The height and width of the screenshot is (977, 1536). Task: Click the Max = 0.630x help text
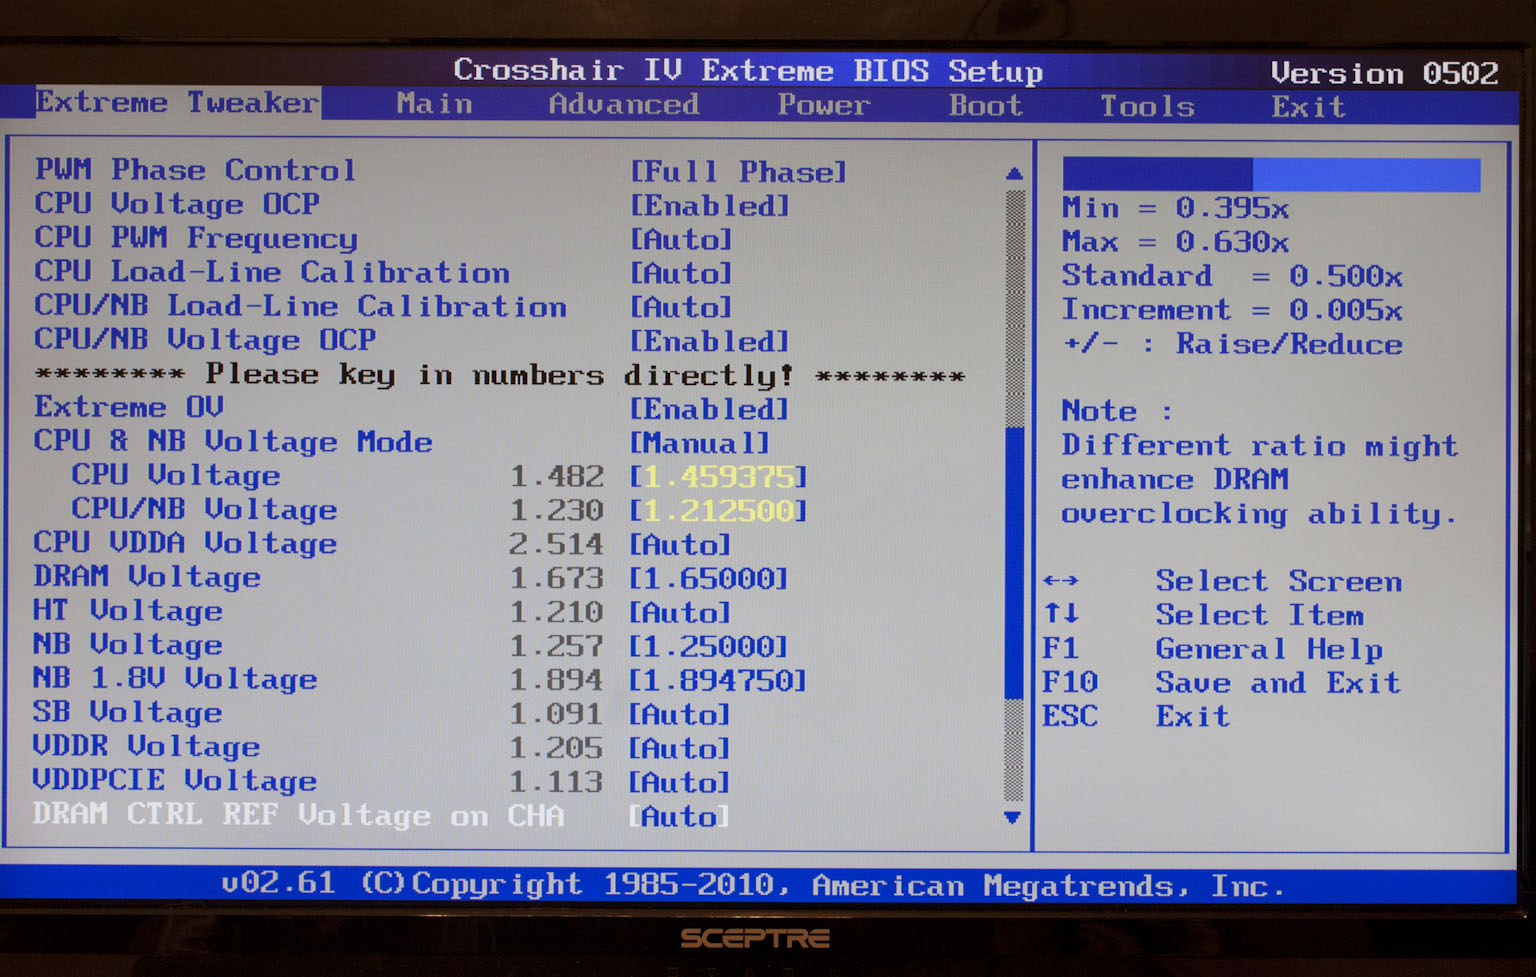[1176, 243]
